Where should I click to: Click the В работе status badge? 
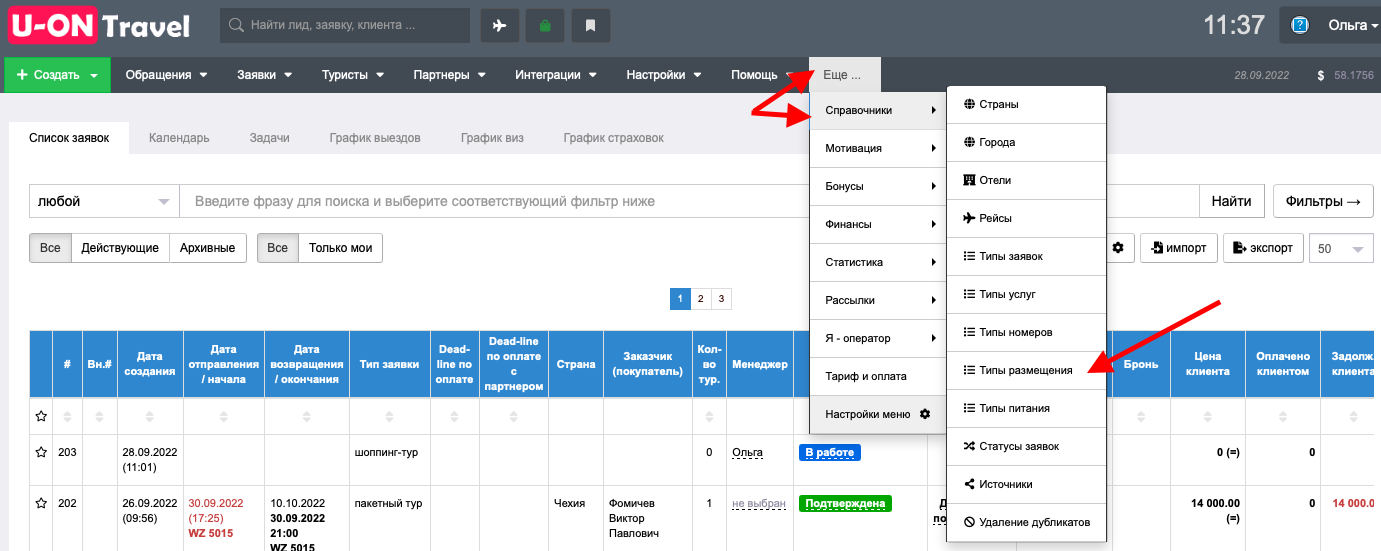click(x=829, y=453)
